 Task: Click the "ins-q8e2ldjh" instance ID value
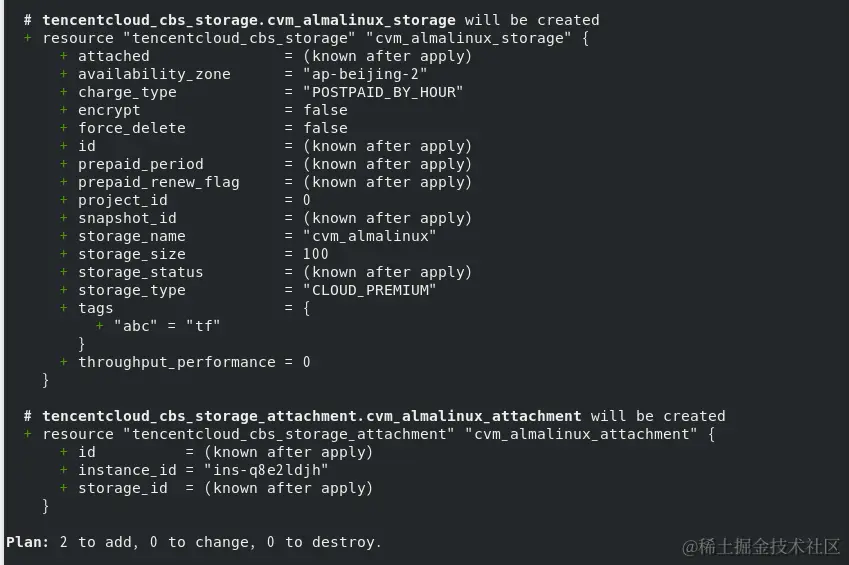[x=266, y=470]
